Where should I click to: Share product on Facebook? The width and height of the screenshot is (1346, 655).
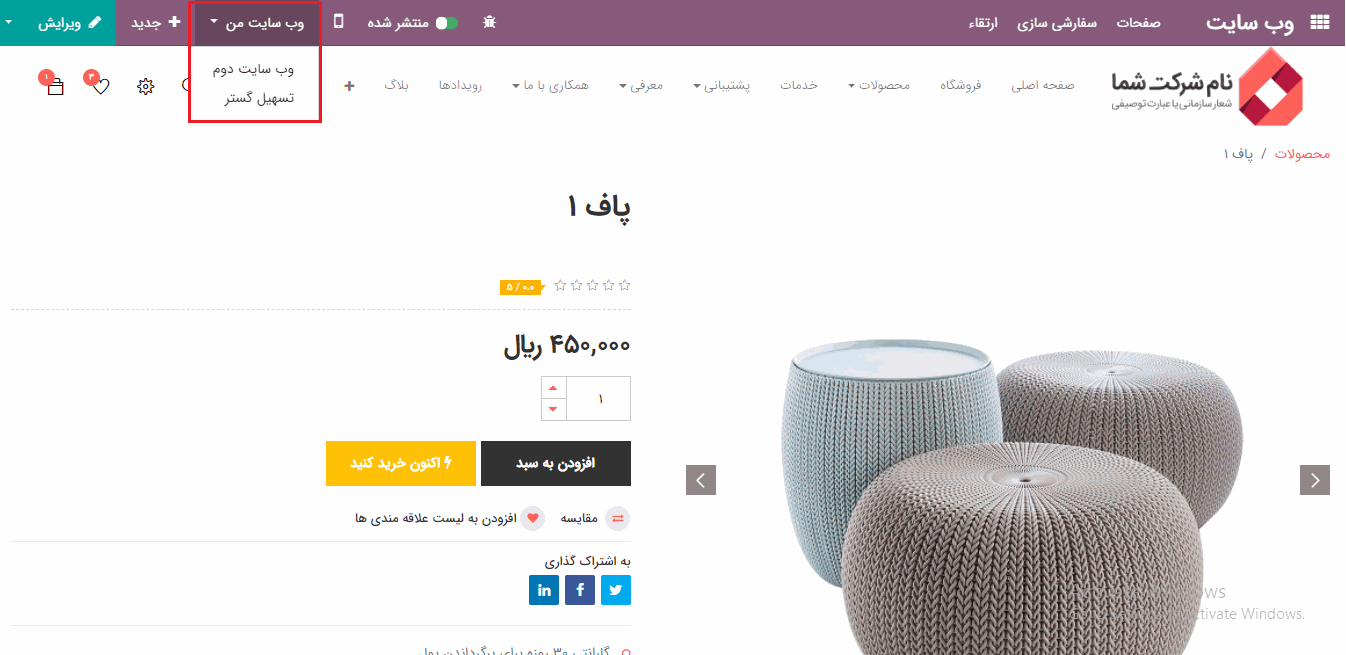coord(580,590)
